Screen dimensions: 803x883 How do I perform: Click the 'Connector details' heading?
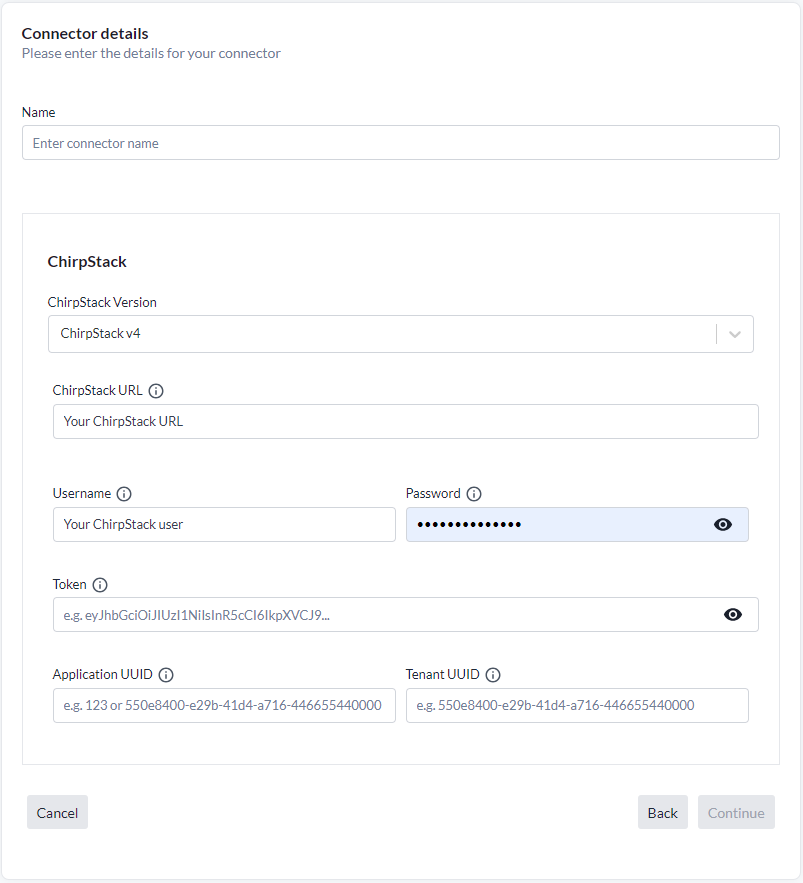point(85,34)
